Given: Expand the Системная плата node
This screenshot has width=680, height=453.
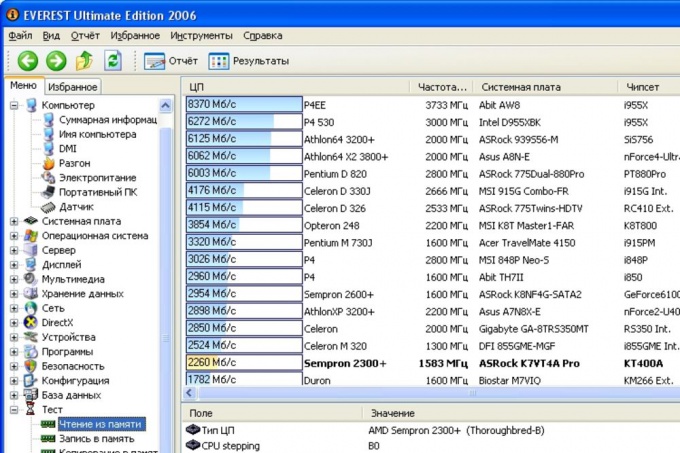Looking at the screenshot, I should 14,222.
